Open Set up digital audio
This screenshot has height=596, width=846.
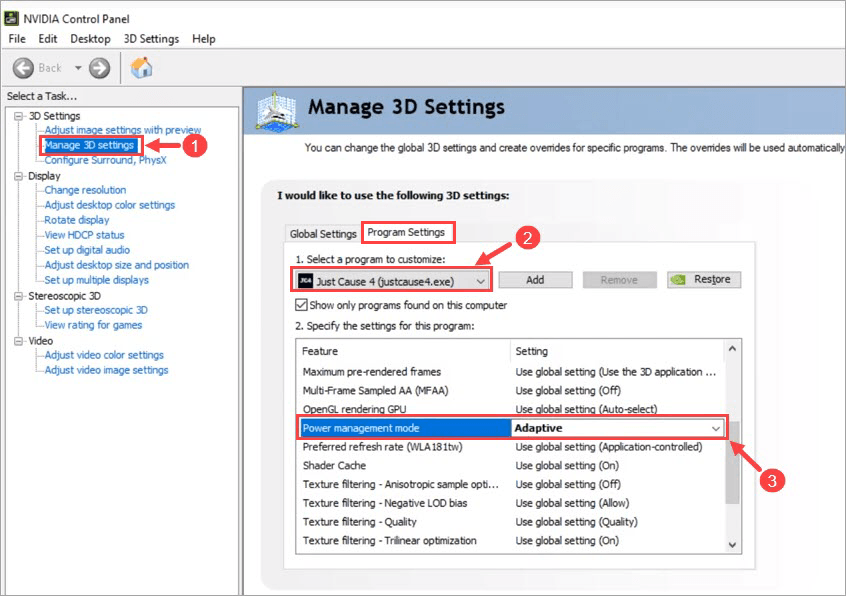coord(87,250)
